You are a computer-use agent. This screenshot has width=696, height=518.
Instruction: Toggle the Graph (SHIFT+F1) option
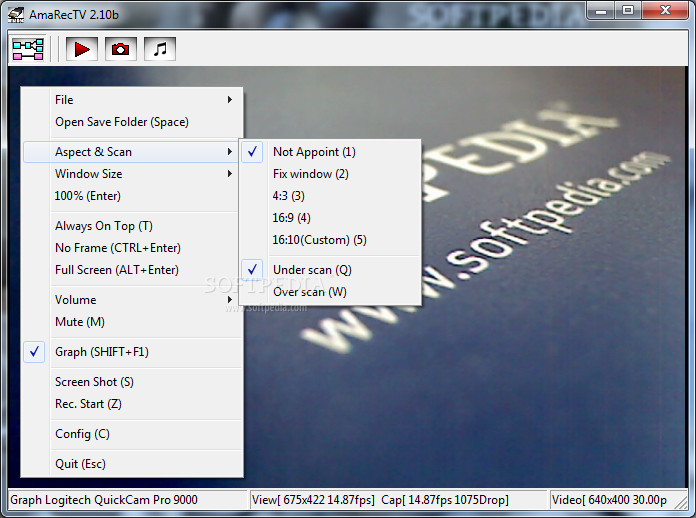click(x=132, y=352)
